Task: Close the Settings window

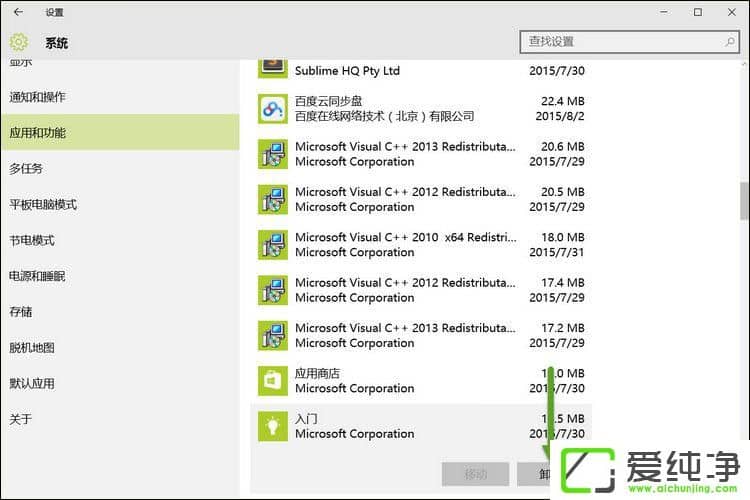Action: 732,12
